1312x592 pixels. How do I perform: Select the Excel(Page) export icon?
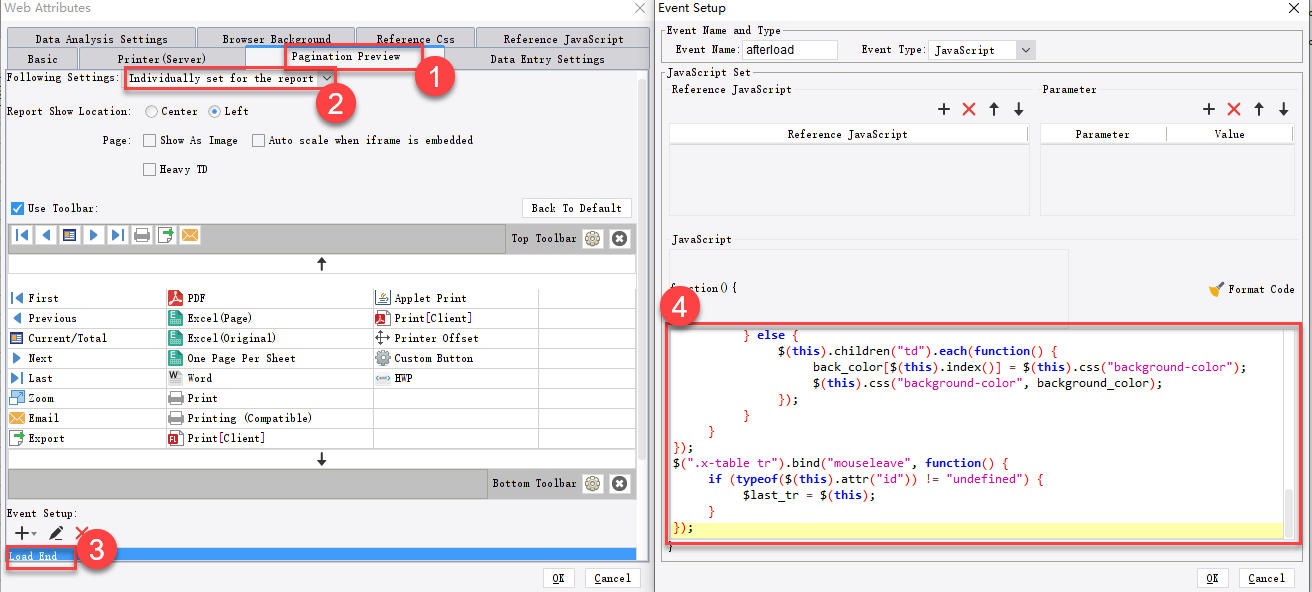176,317
